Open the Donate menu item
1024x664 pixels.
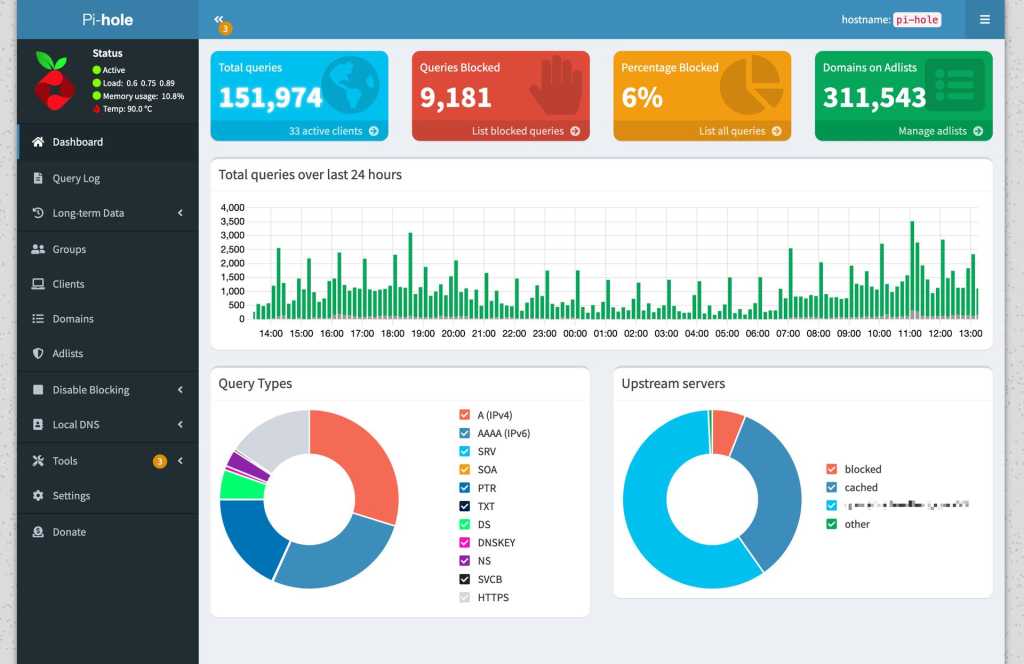pyautogui.click(x=69, y=532)
